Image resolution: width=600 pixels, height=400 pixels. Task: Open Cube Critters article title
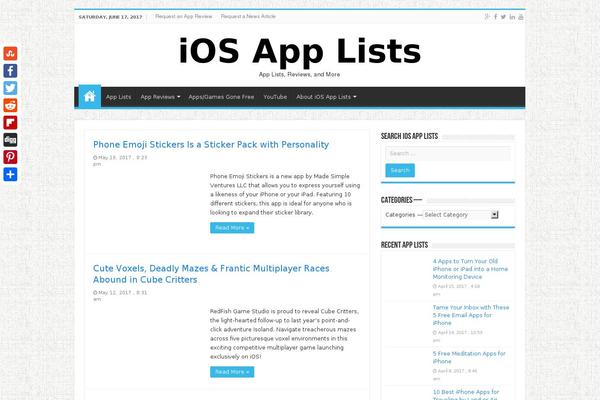pos(211,274)
